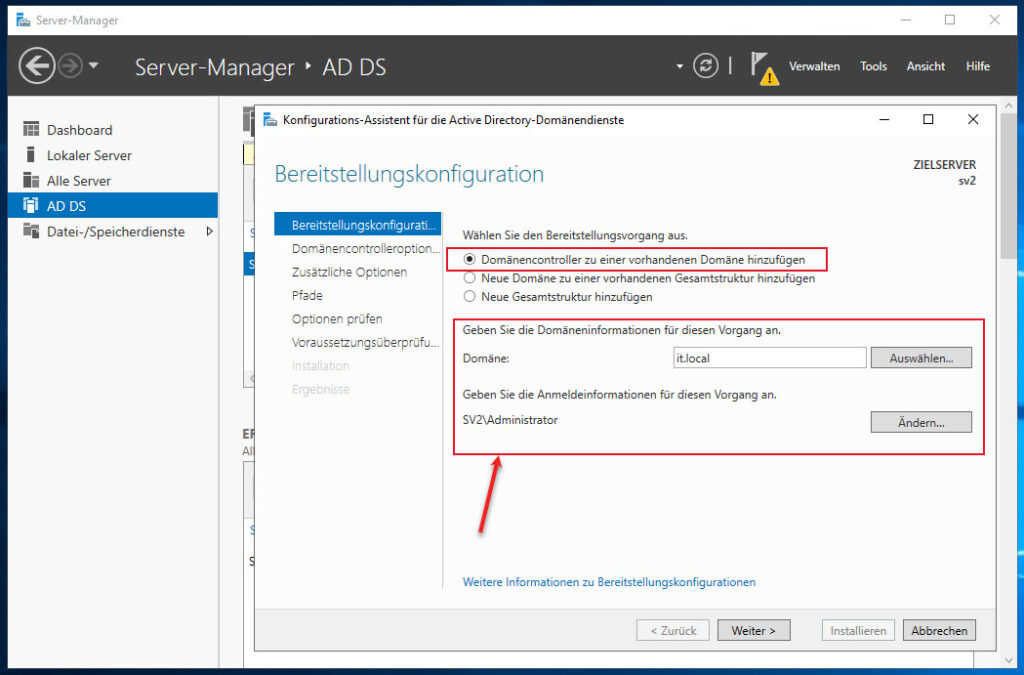Click the Ändern... credentials button
1024x675 pixels.
coord(921,422)
